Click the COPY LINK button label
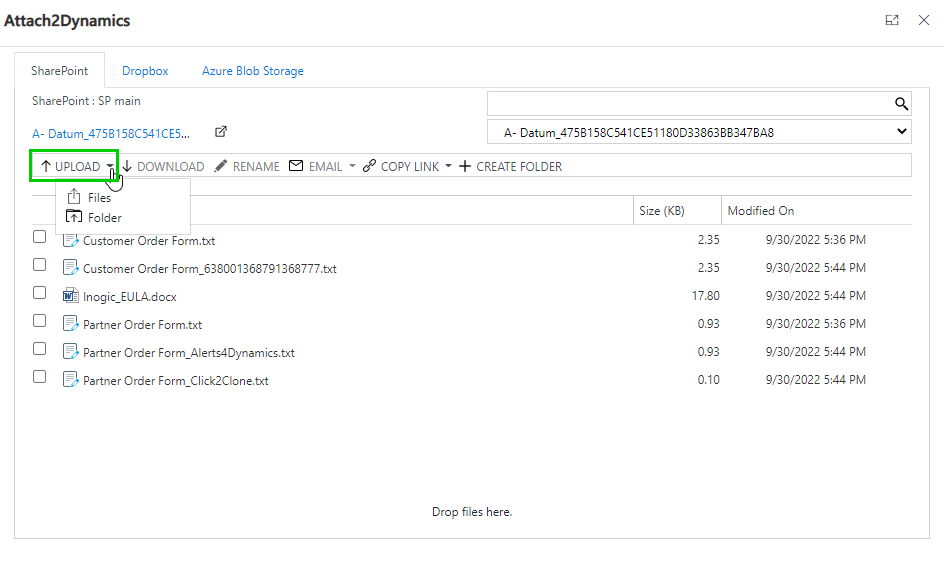 coord(410,166)
